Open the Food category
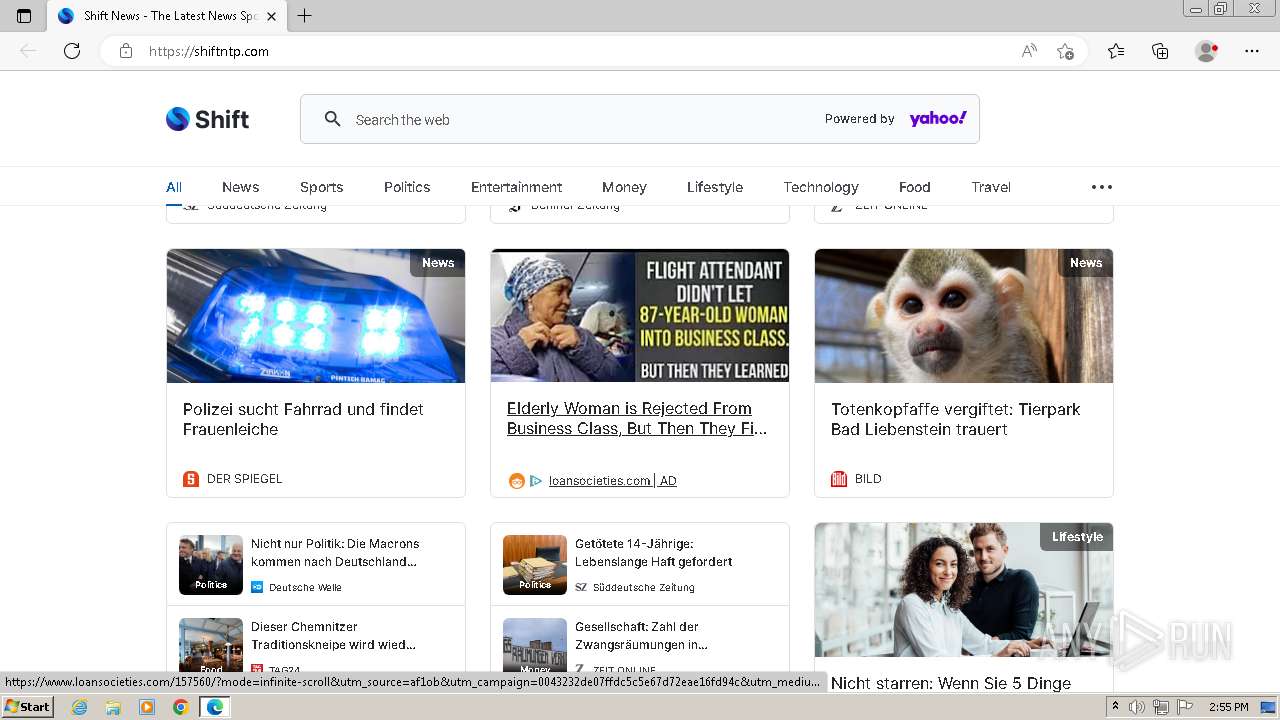This screenshot has height=720, width=1280. coord(914,187)
